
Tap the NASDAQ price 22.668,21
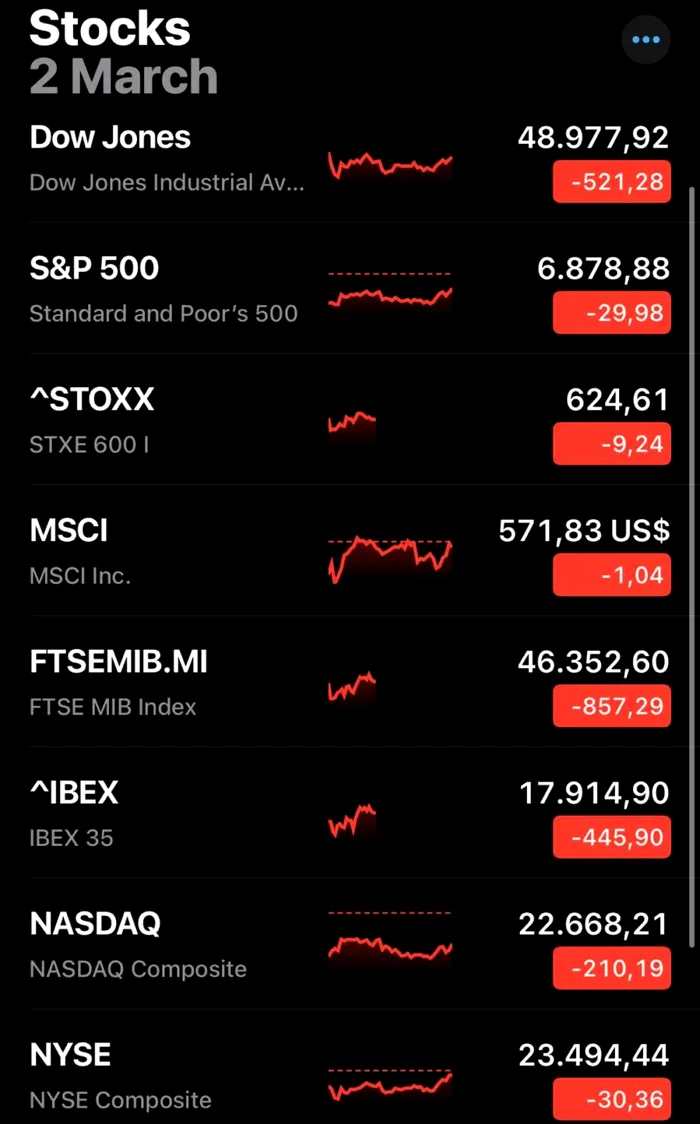pos(593,924)
